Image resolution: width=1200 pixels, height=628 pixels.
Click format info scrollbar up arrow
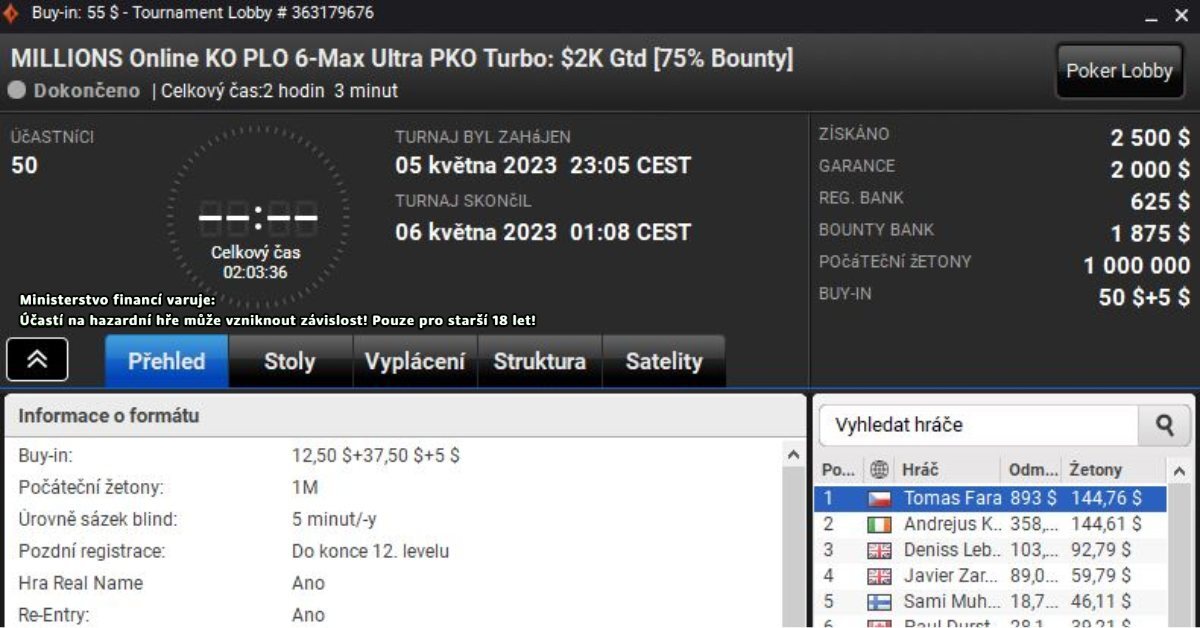(x=794, y=455)
